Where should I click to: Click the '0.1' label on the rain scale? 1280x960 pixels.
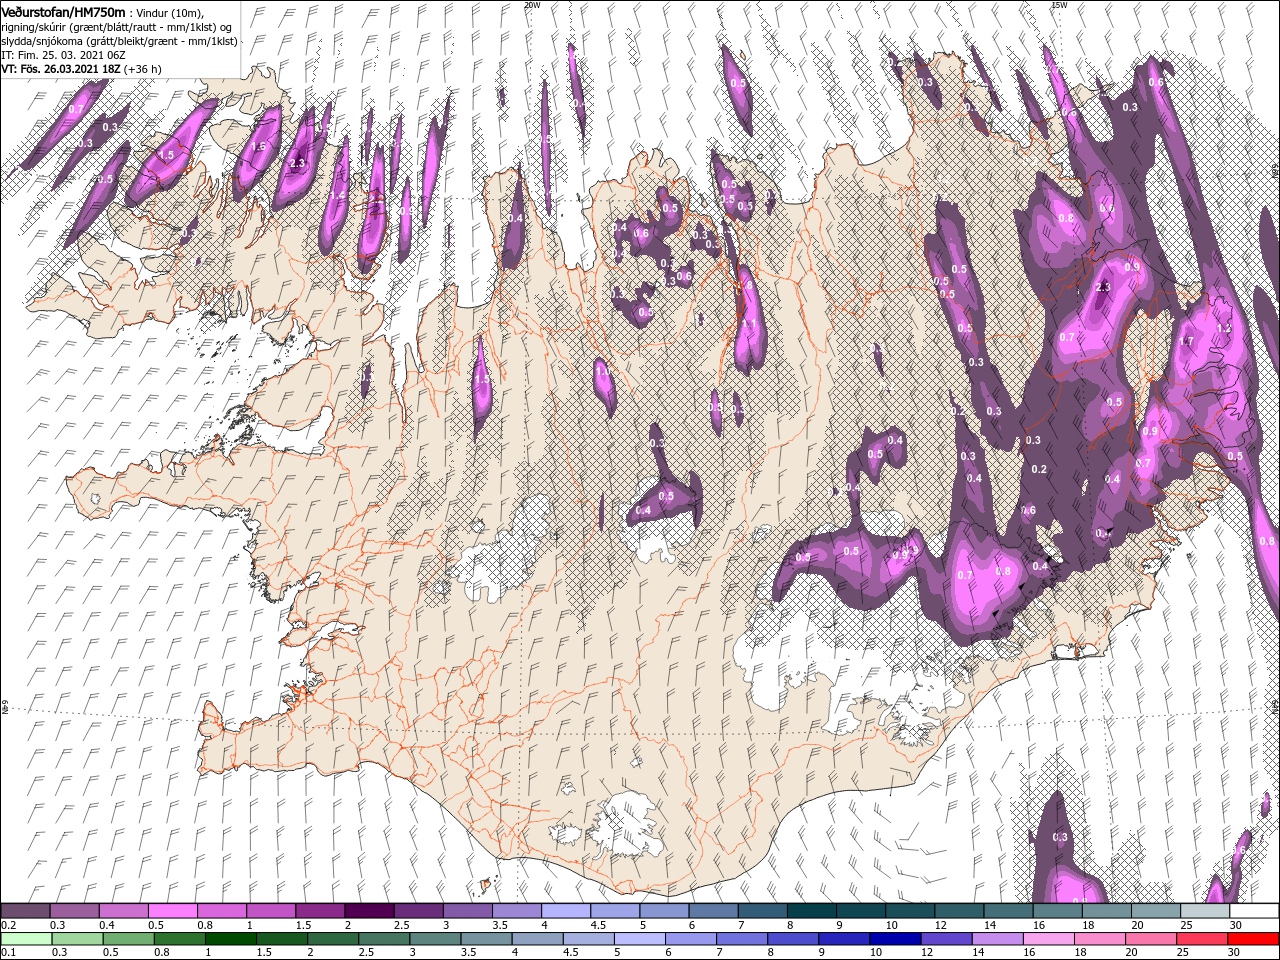pyautogui.click(x=8, y=953)
